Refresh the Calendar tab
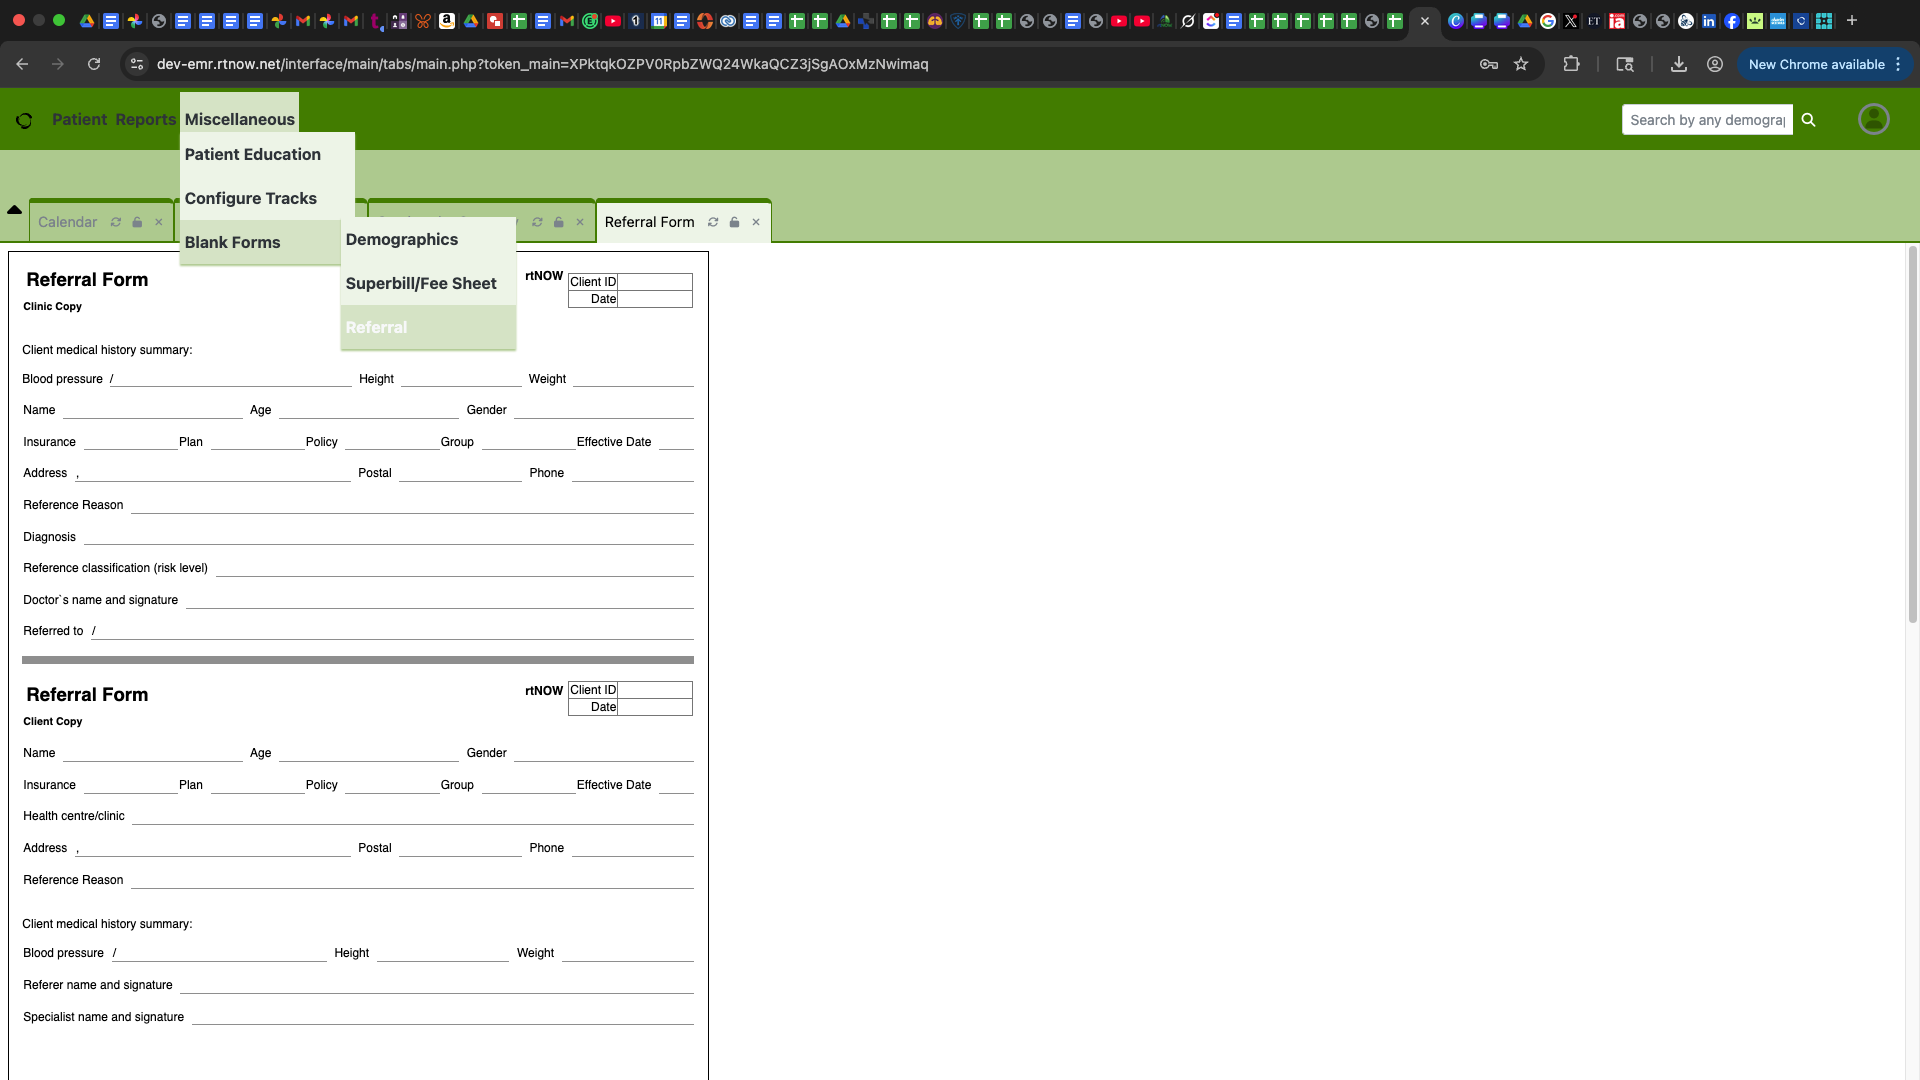 [x=116, y=222]
